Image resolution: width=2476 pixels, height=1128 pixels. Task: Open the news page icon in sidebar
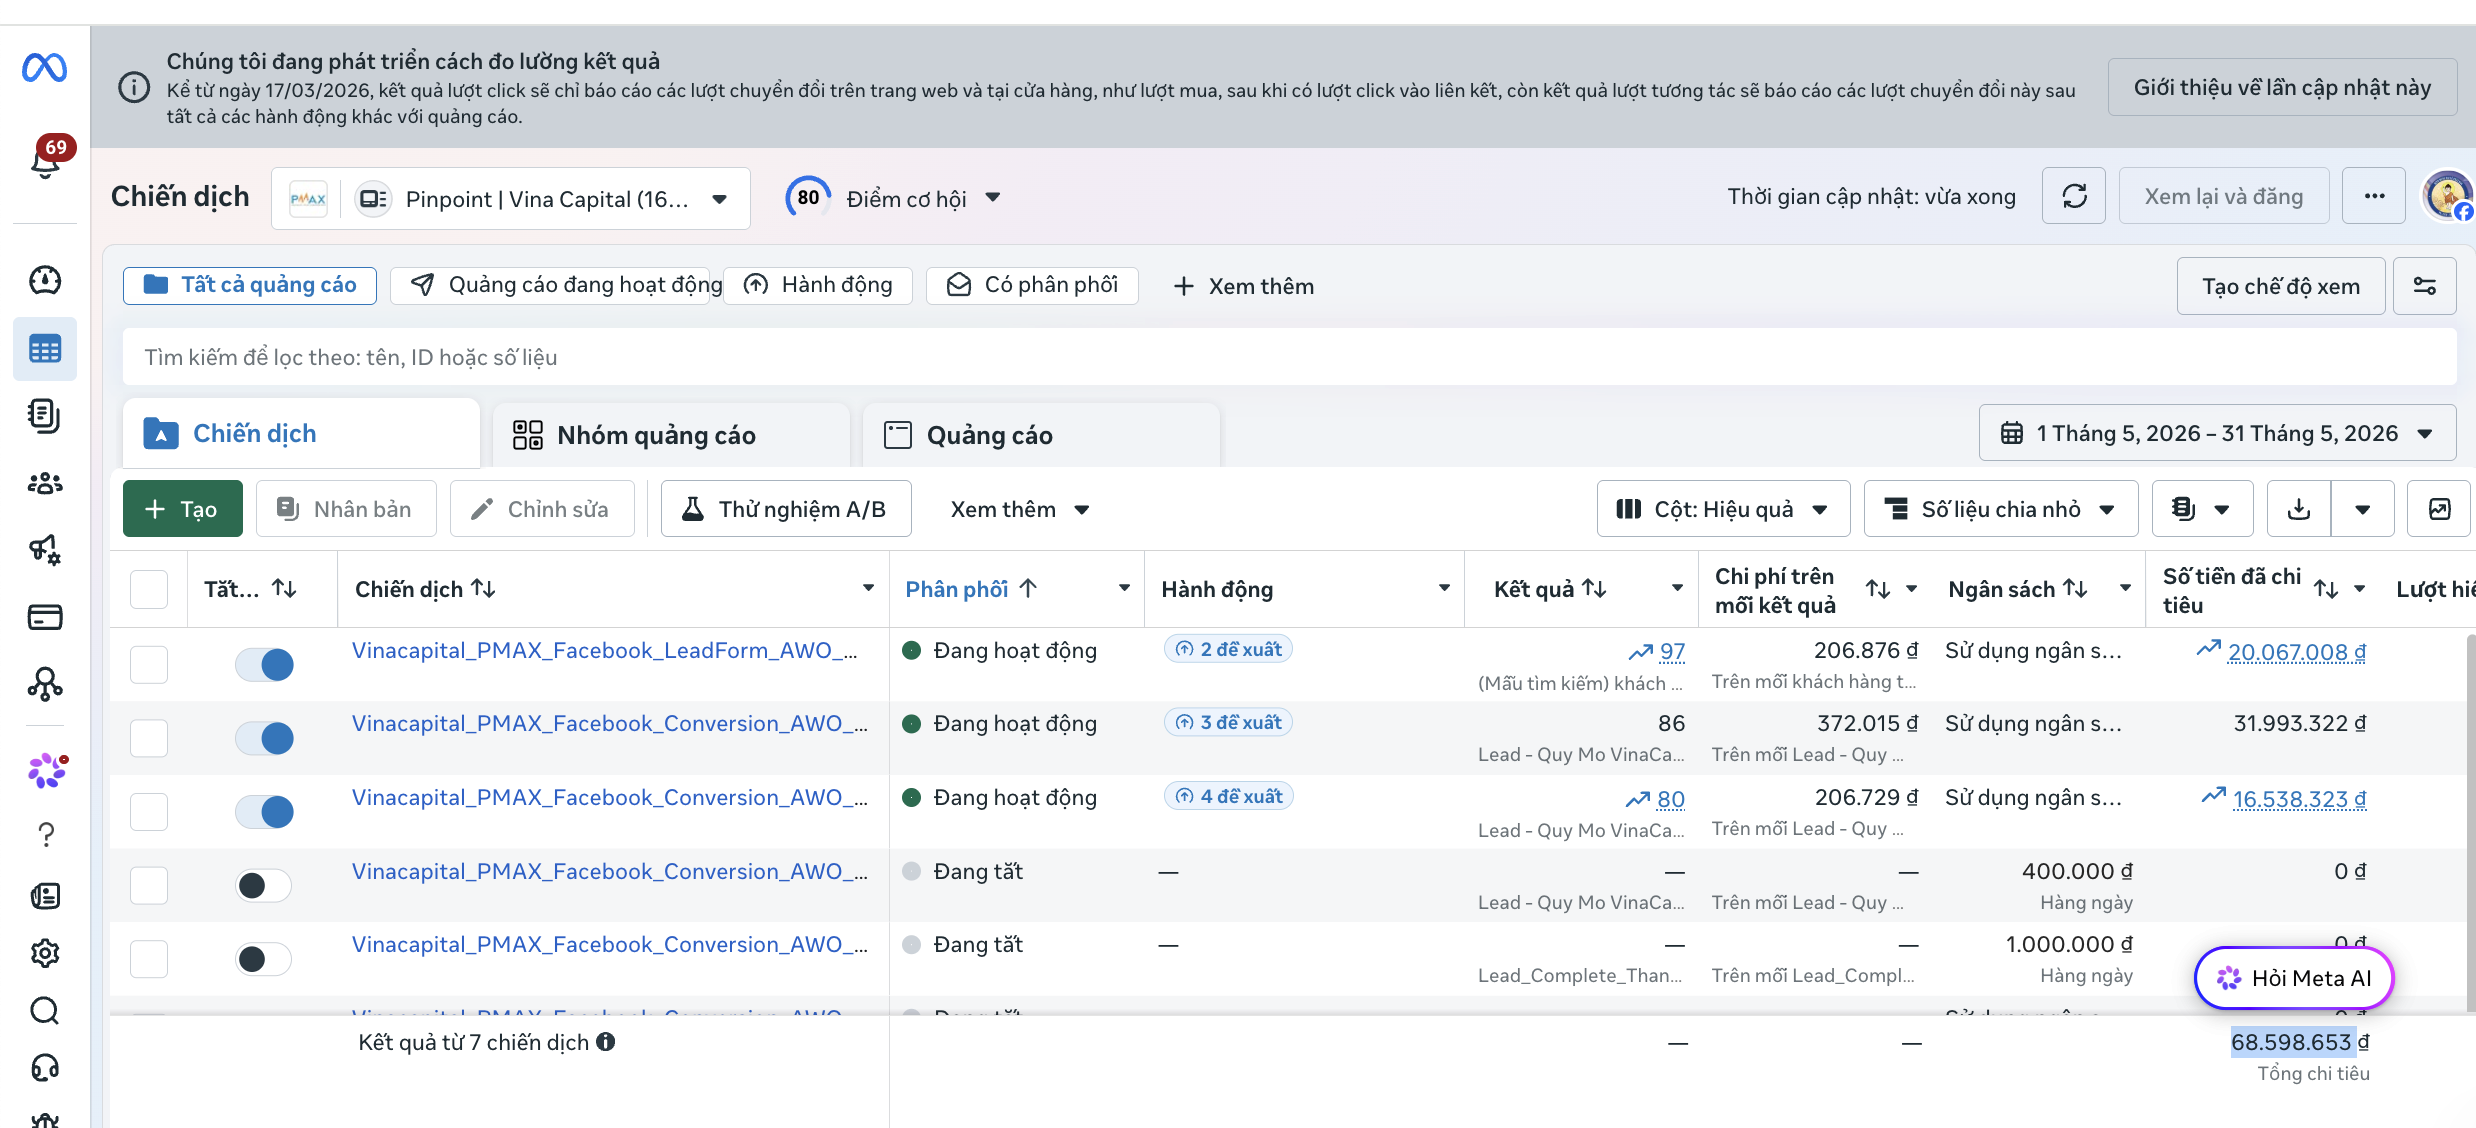click(x=45, y=896)
